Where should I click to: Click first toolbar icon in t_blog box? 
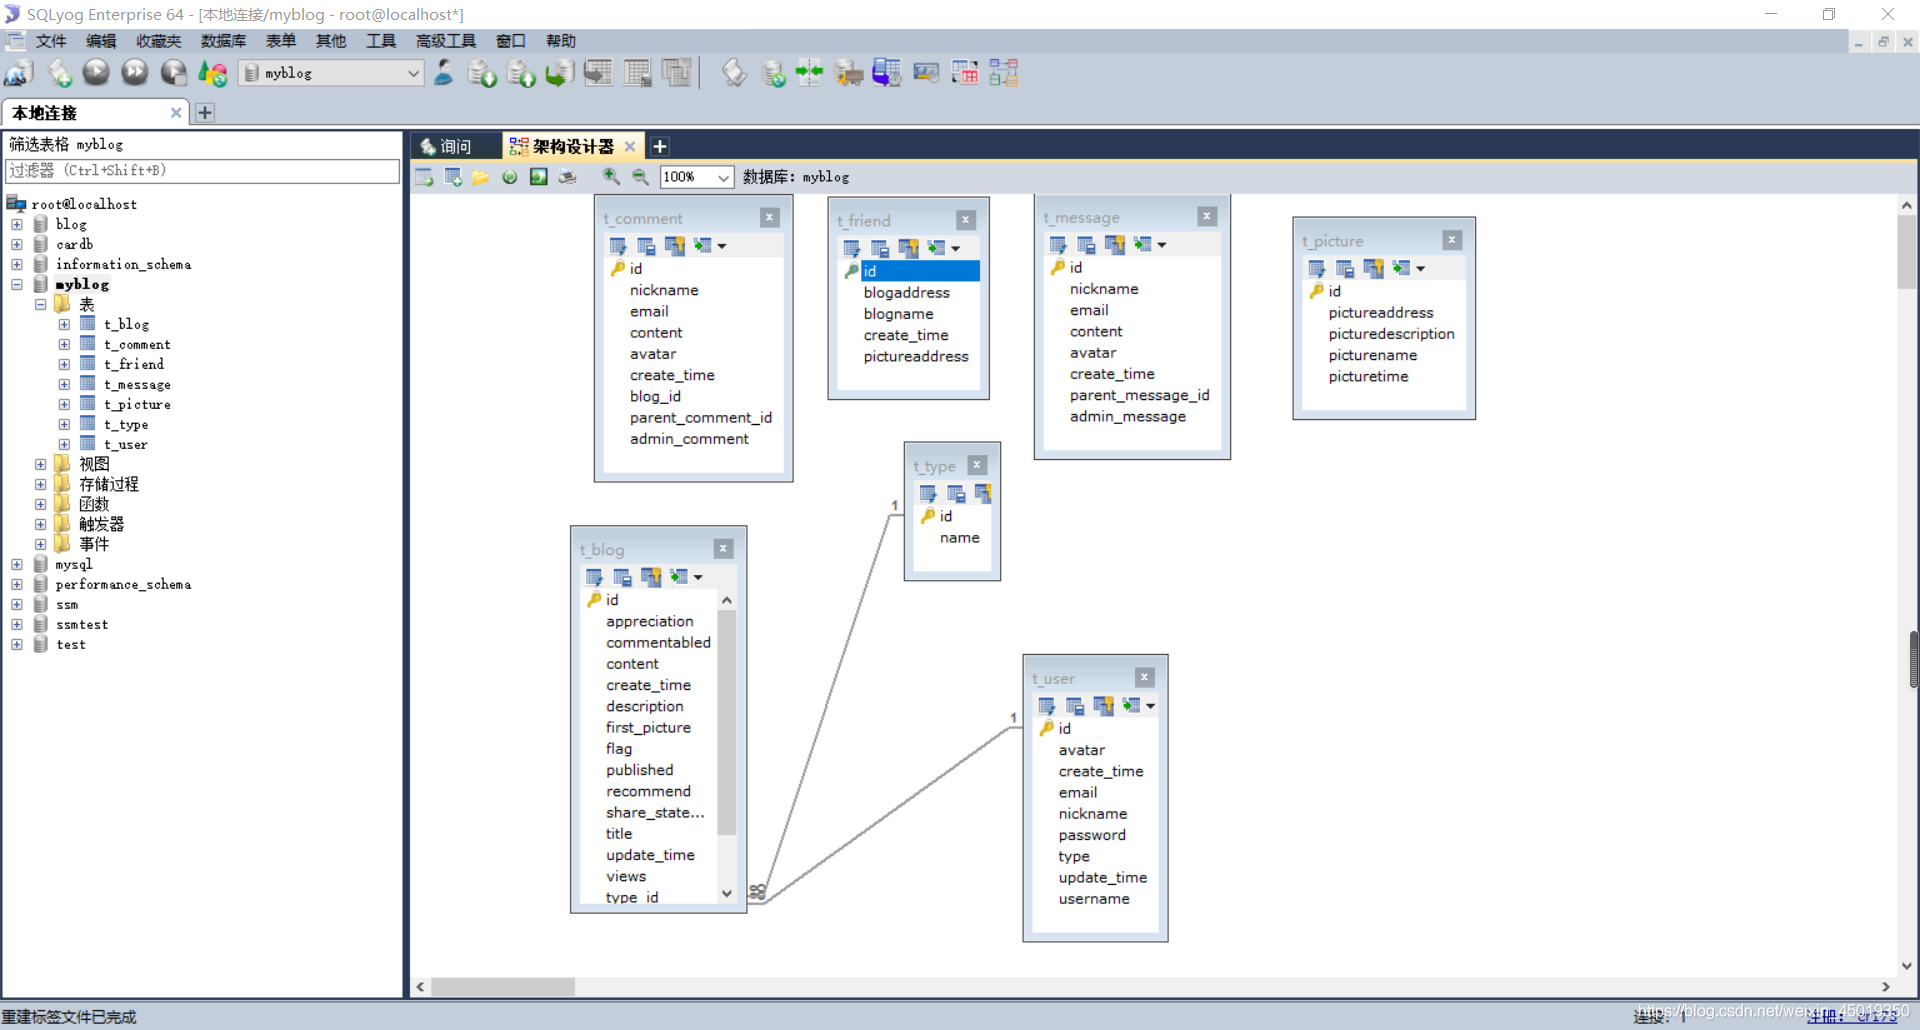pos(594,577)
